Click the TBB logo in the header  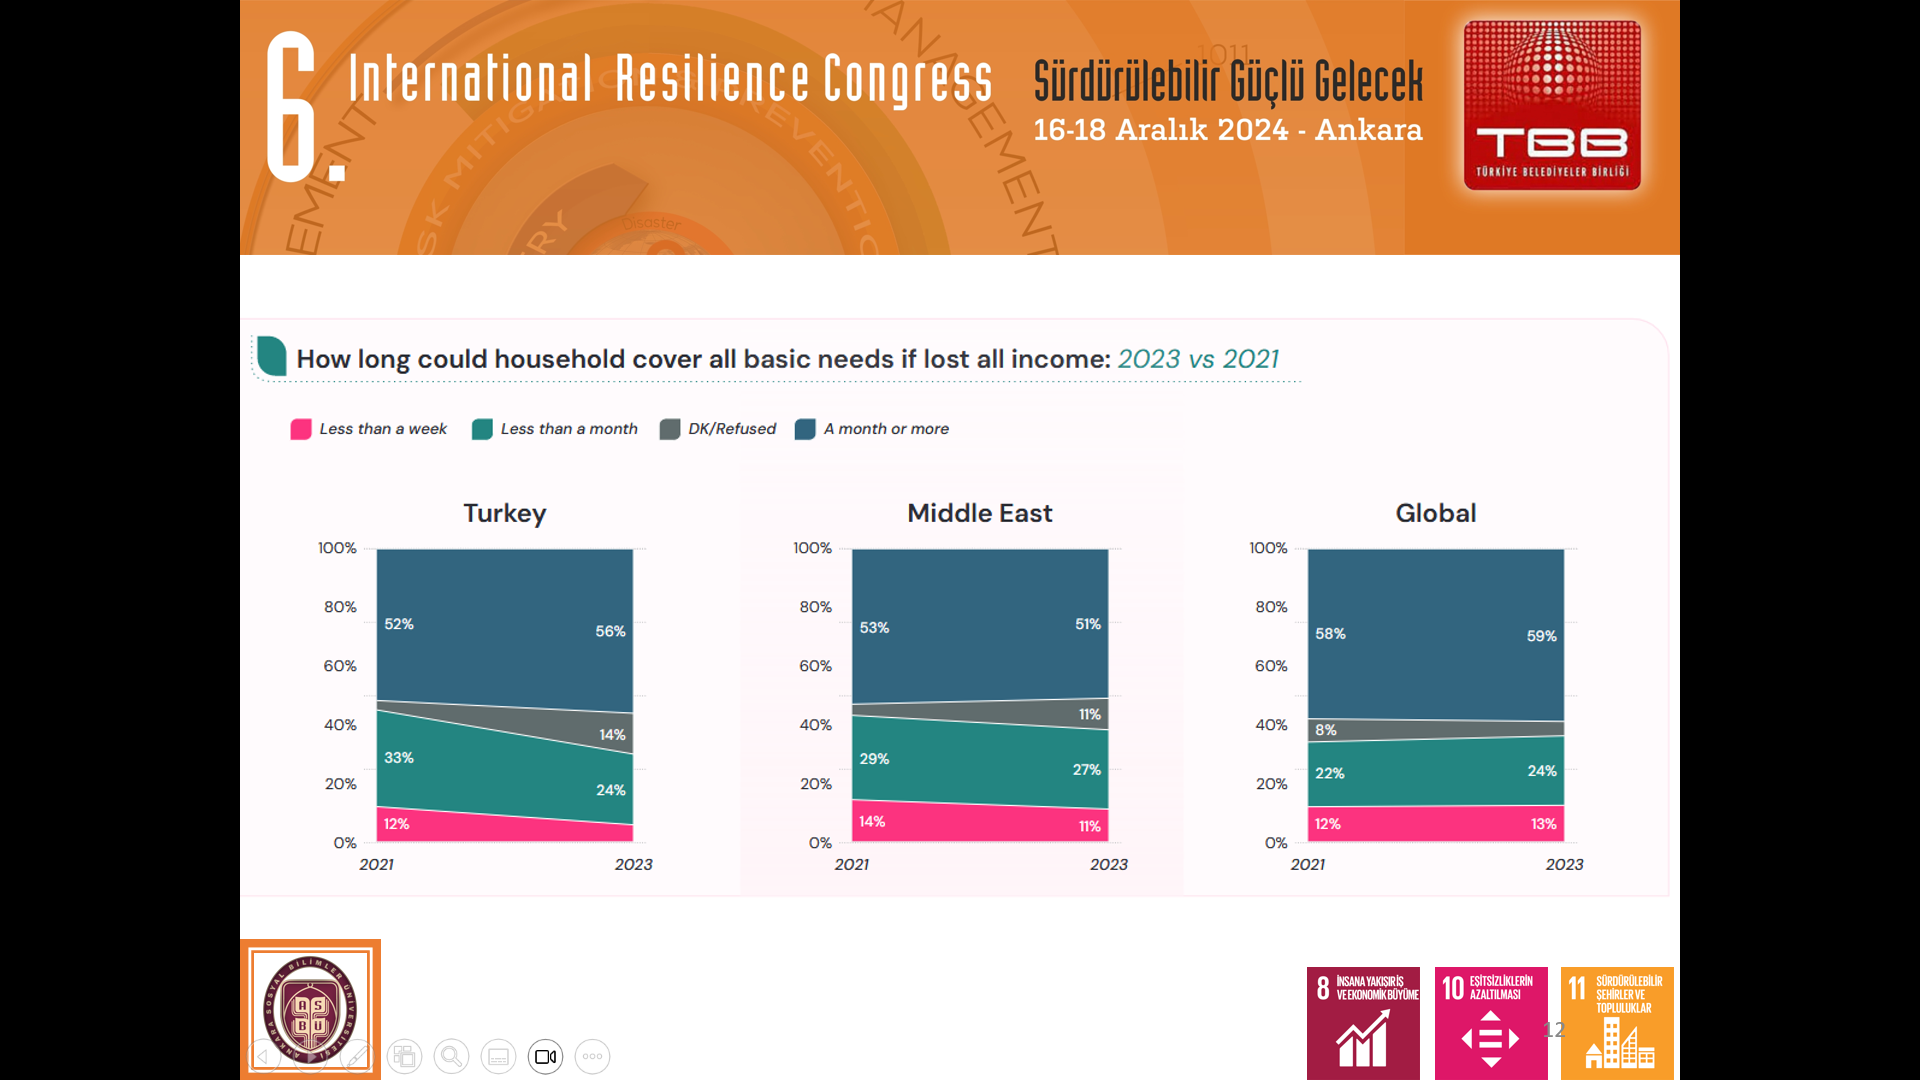pos(1552,105)
